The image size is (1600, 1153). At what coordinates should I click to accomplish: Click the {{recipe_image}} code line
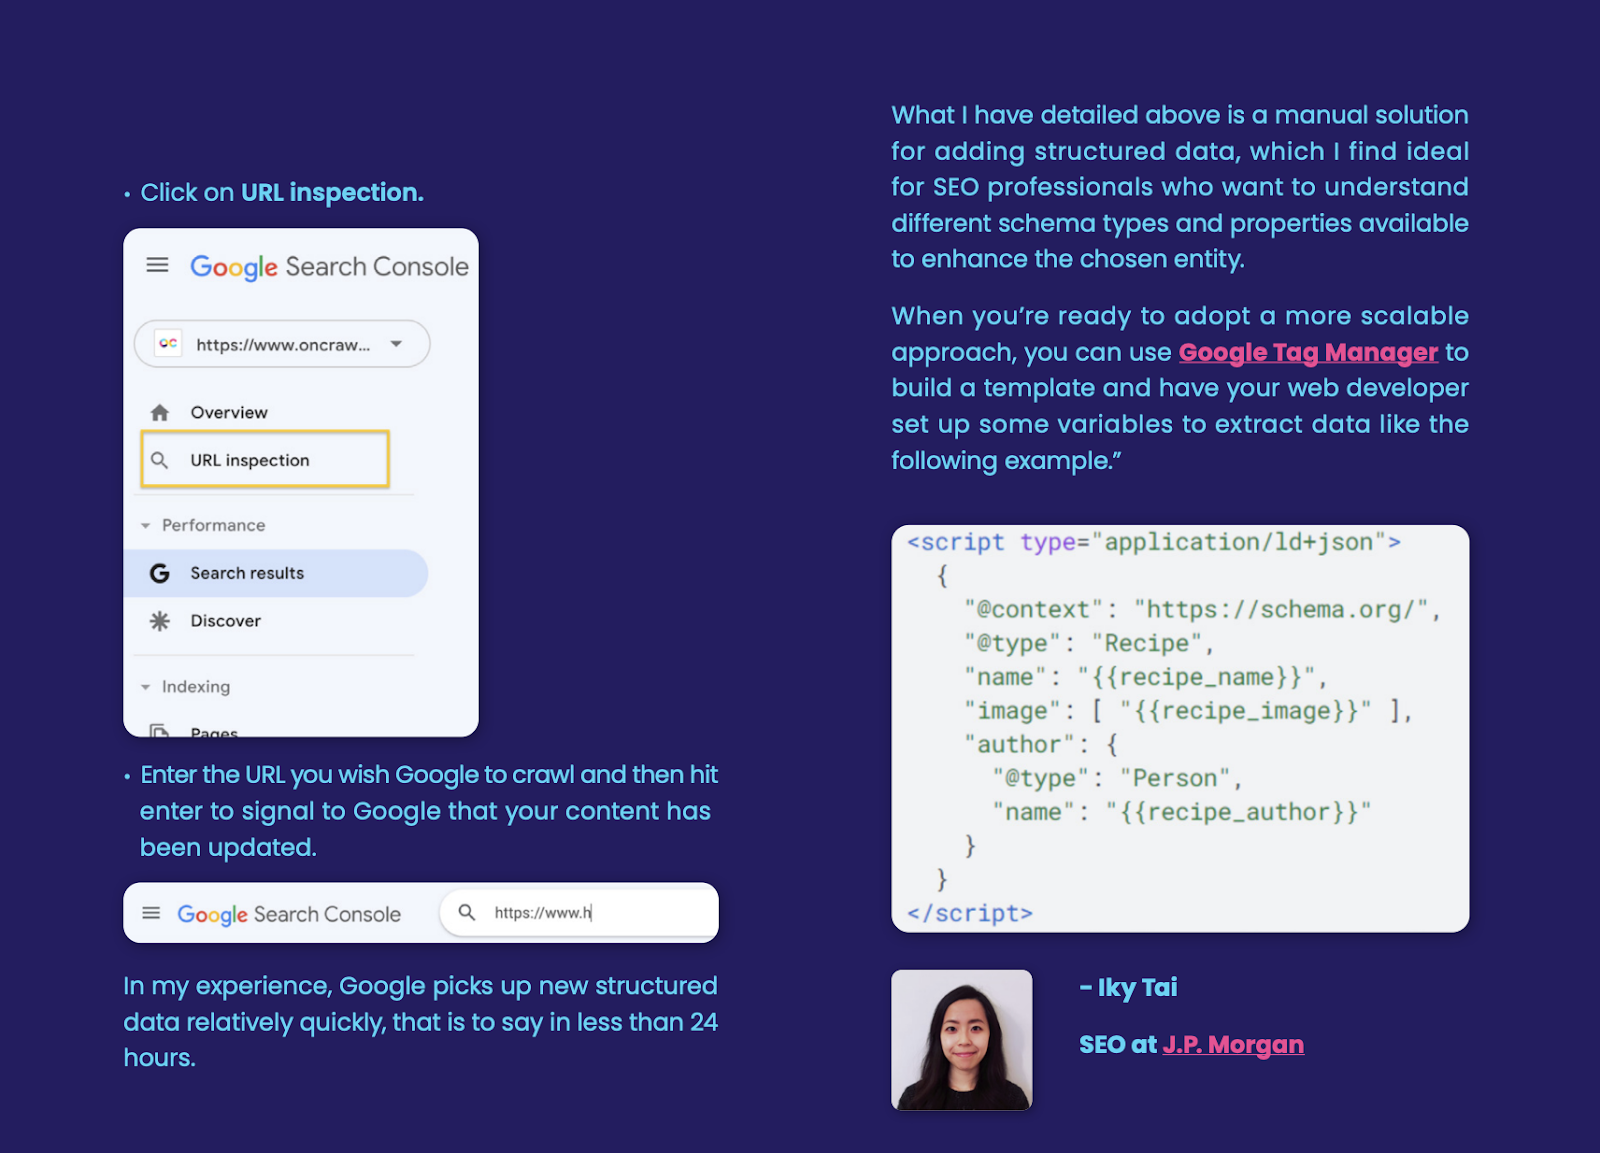pos(1189,711)
